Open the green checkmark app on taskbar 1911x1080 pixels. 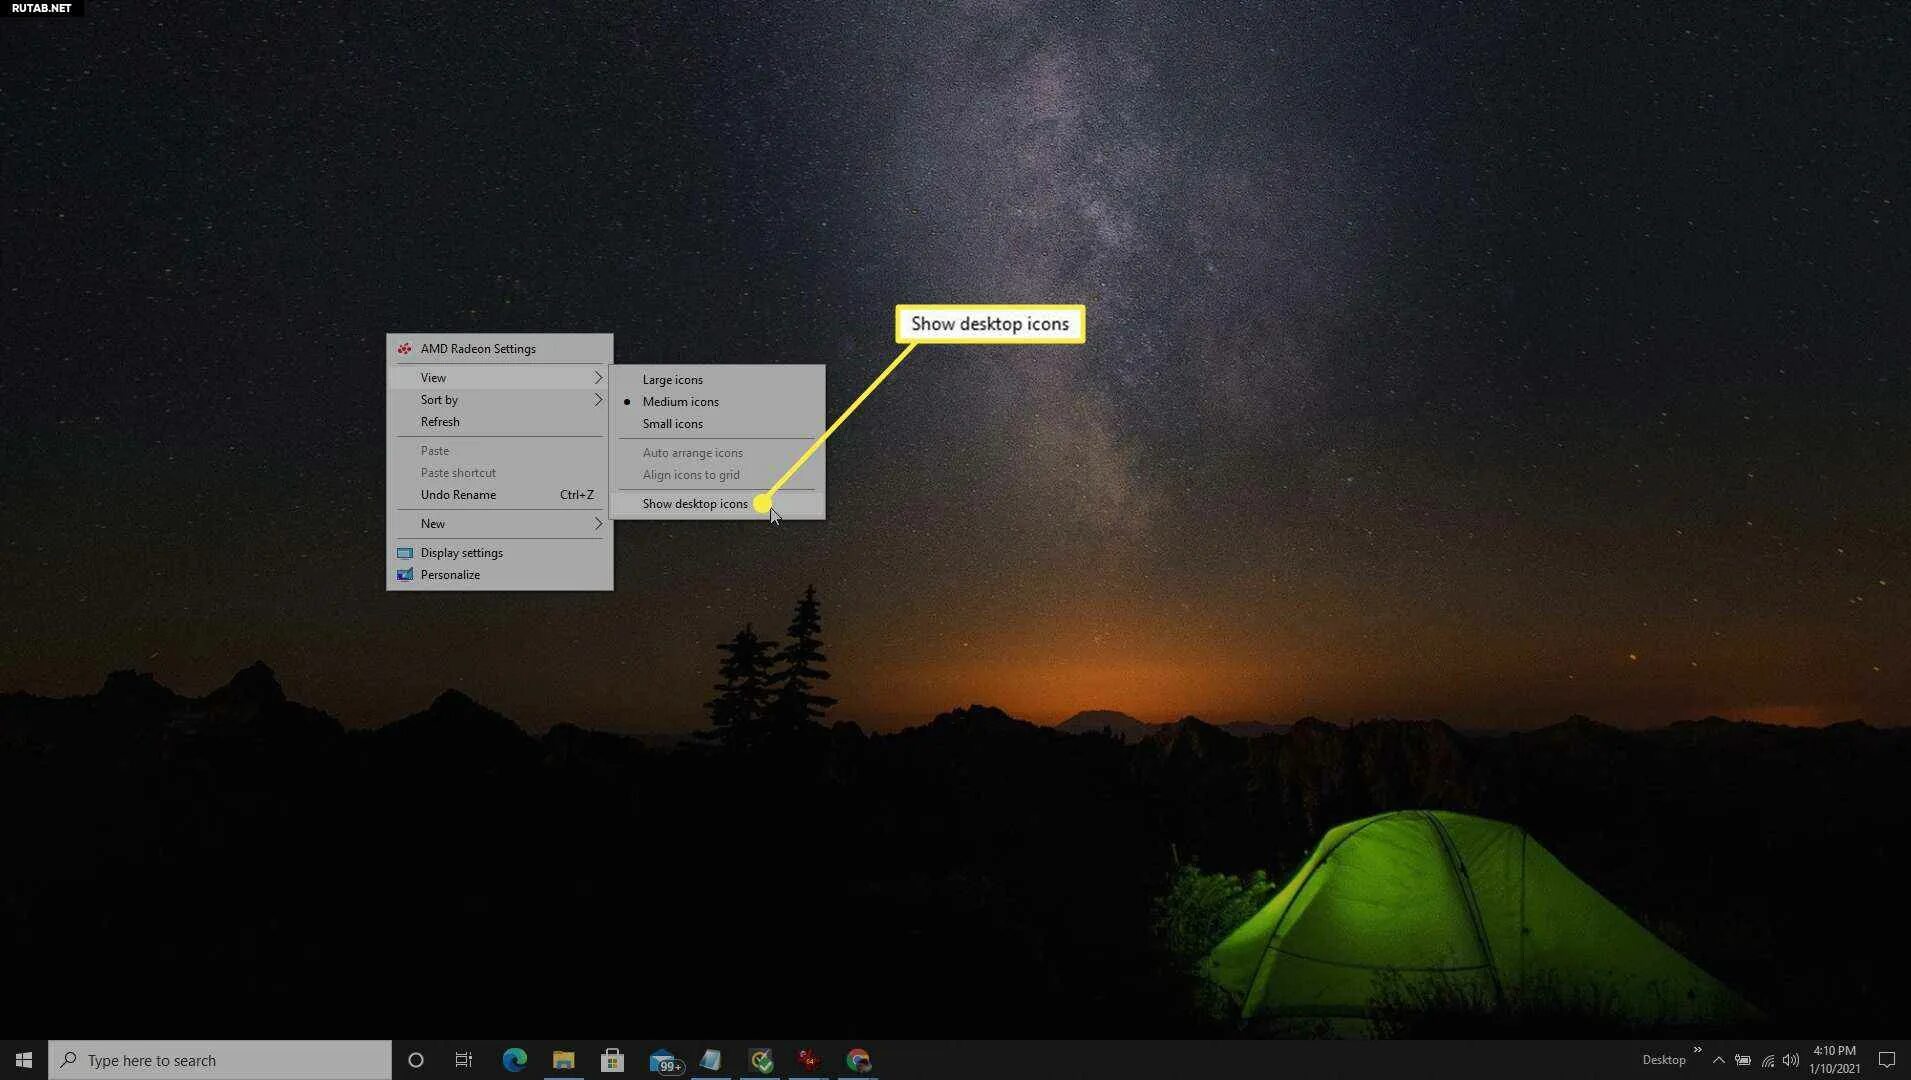761,1060
